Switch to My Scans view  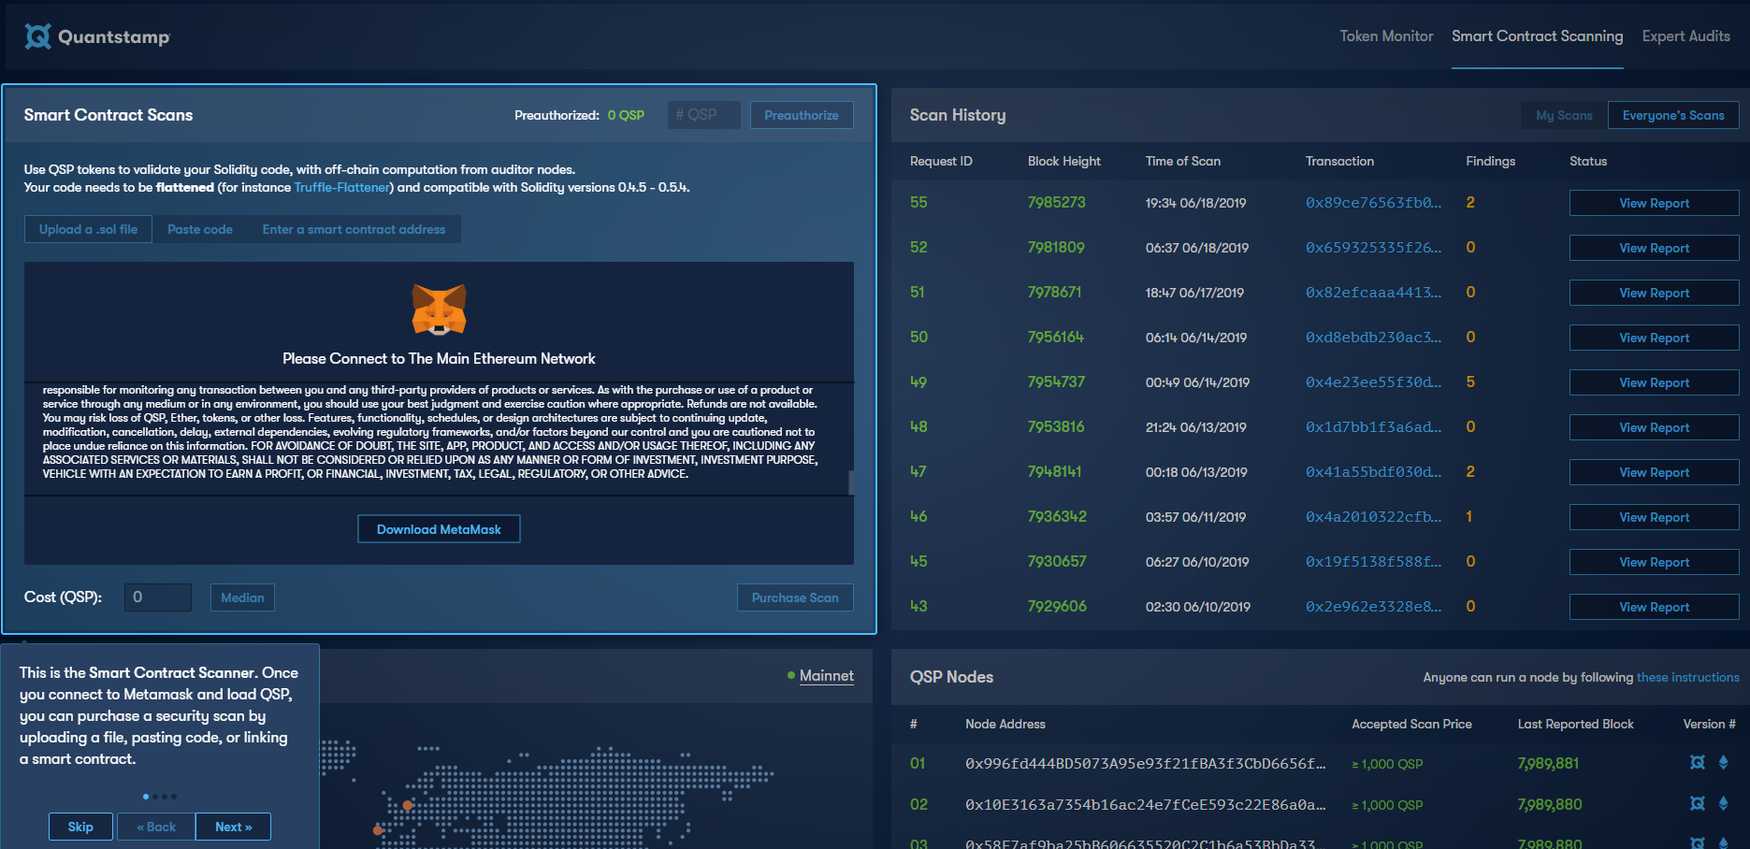tap(1564, 115)
